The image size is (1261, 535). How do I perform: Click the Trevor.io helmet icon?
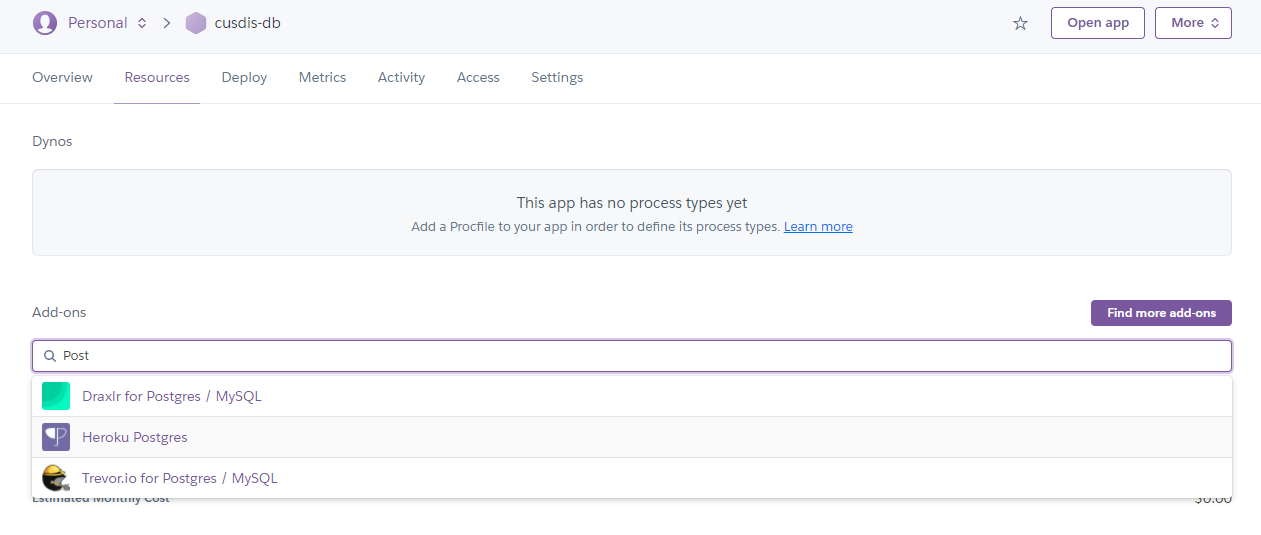[x=56, y=478]
